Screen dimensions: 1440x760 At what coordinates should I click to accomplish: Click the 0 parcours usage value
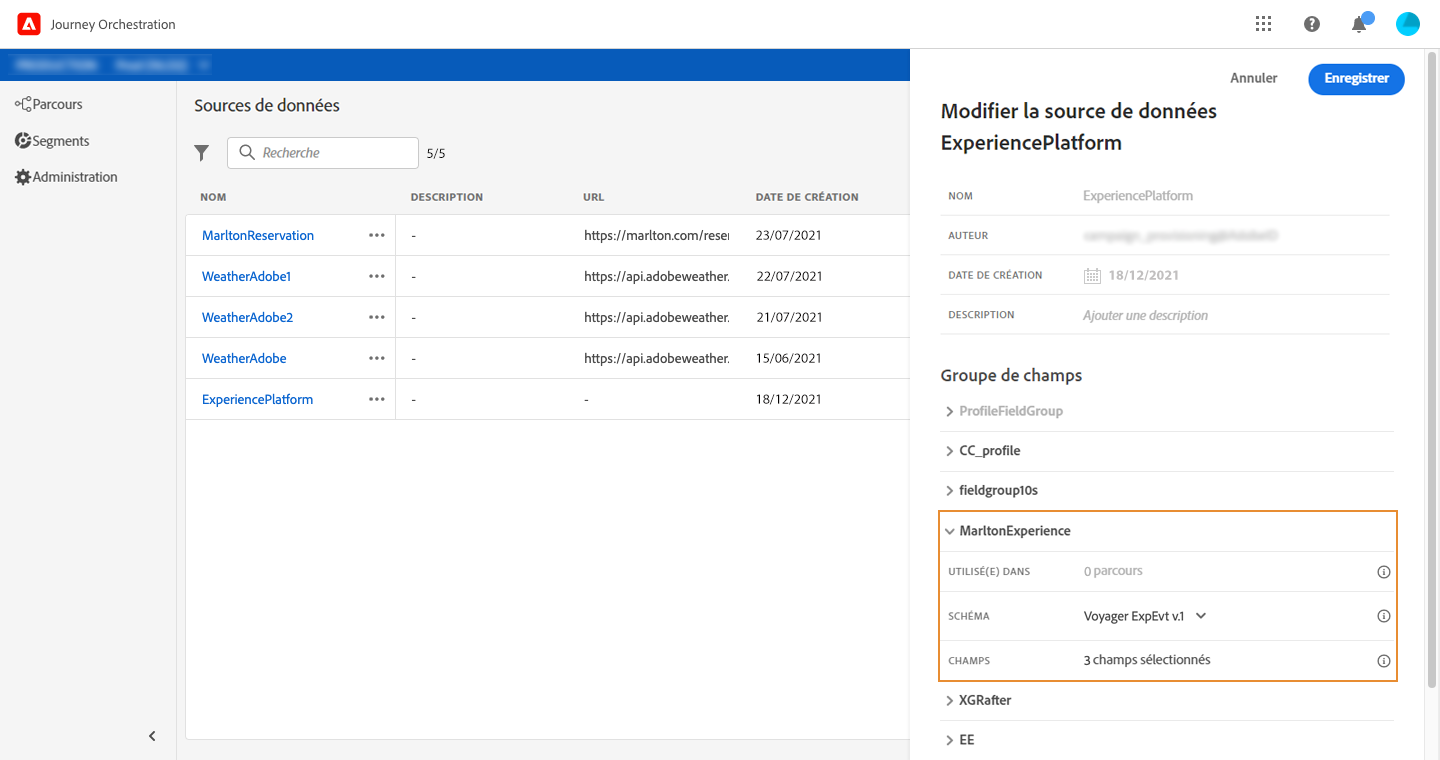coord(1113,571)
